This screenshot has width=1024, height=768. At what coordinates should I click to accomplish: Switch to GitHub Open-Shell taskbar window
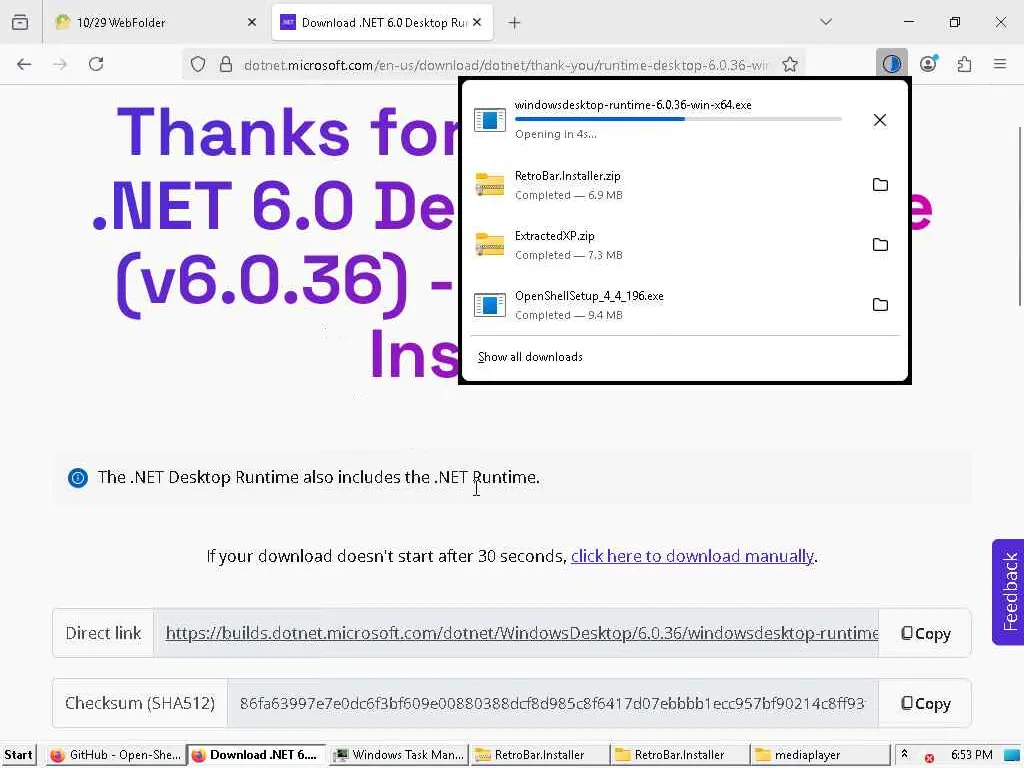point(116,755)
